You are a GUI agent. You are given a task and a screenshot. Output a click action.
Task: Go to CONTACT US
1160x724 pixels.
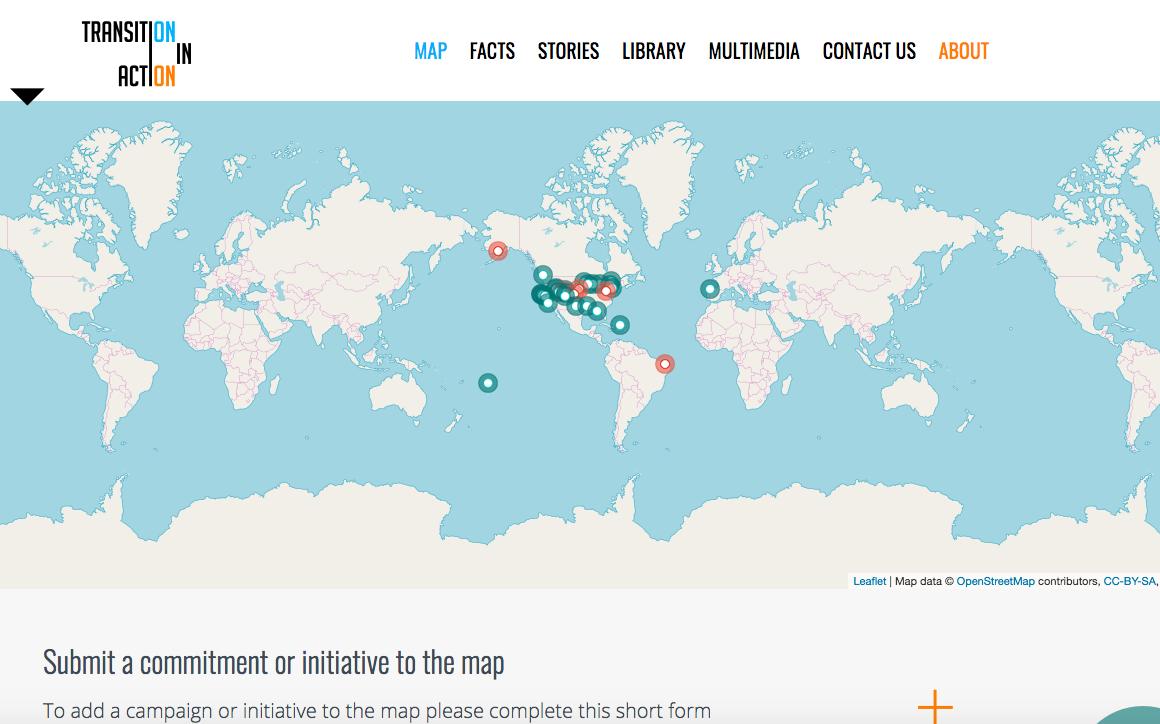869,51
